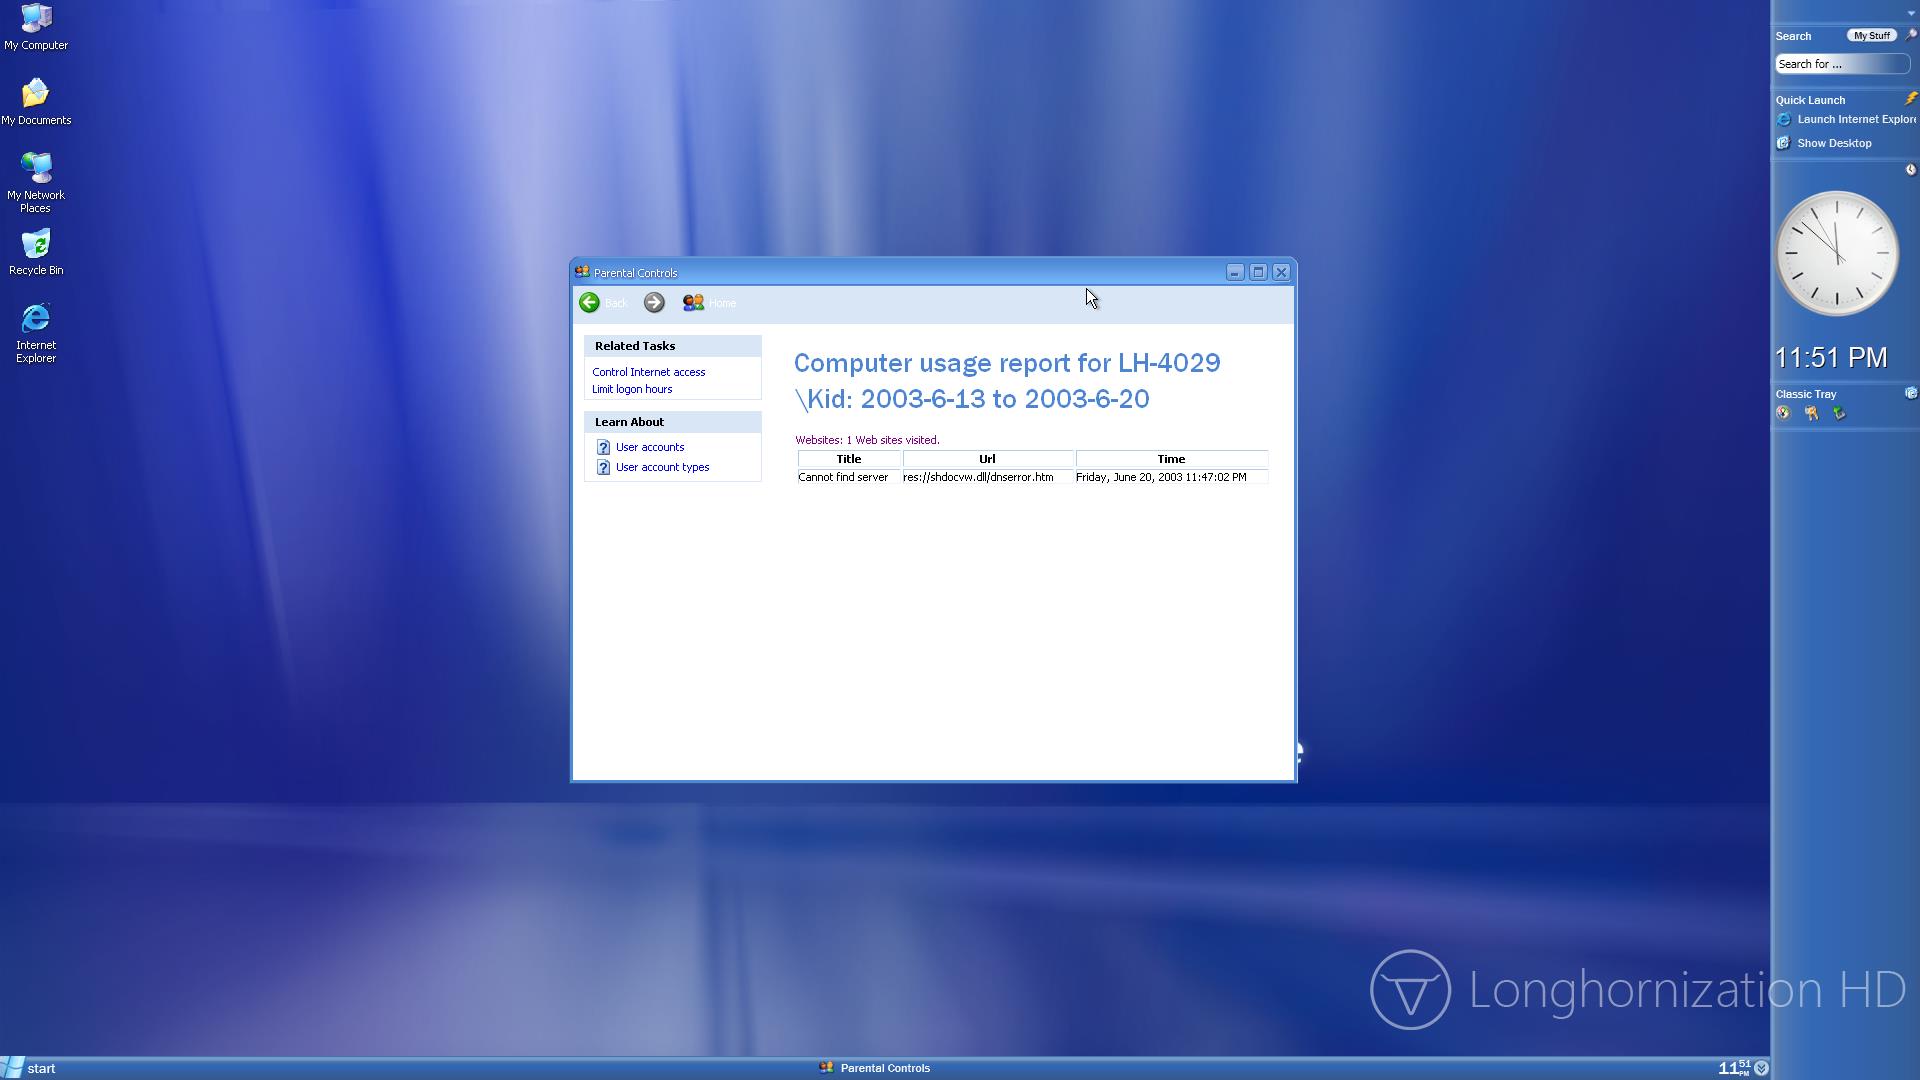Viewport: 1920px width, 1080px height.
Task: Click Show Desktop in sidebar
Action: click(1833, 143)
